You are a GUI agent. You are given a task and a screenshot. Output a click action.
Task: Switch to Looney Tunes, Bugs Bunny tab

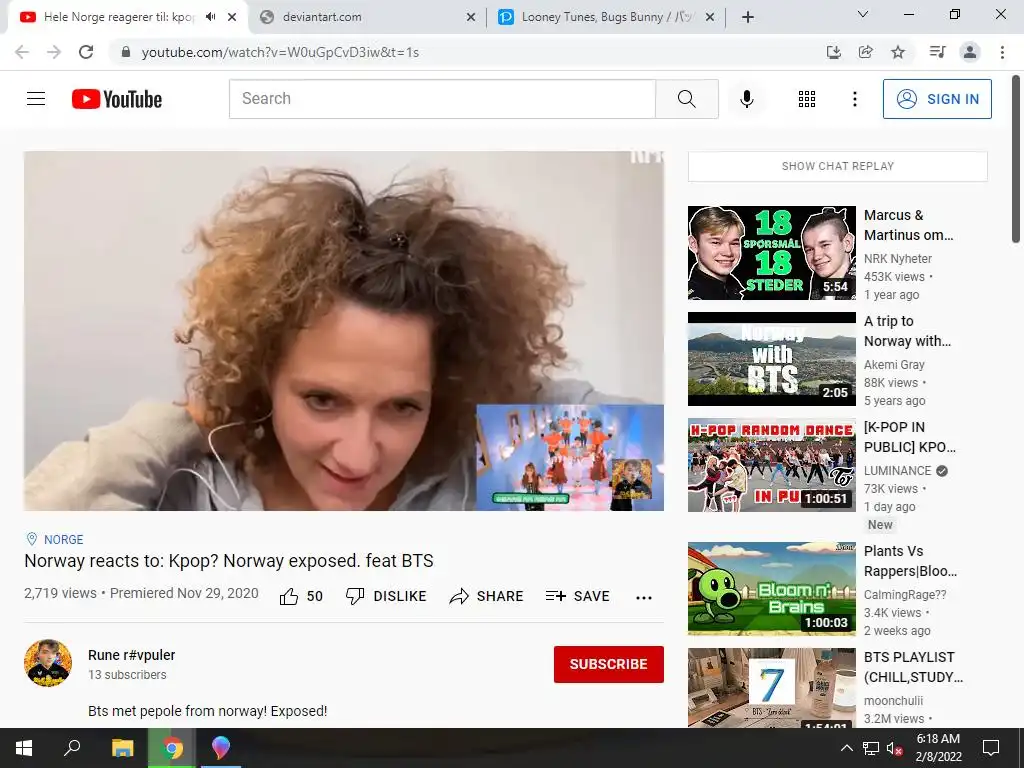[x=607, y=17]
